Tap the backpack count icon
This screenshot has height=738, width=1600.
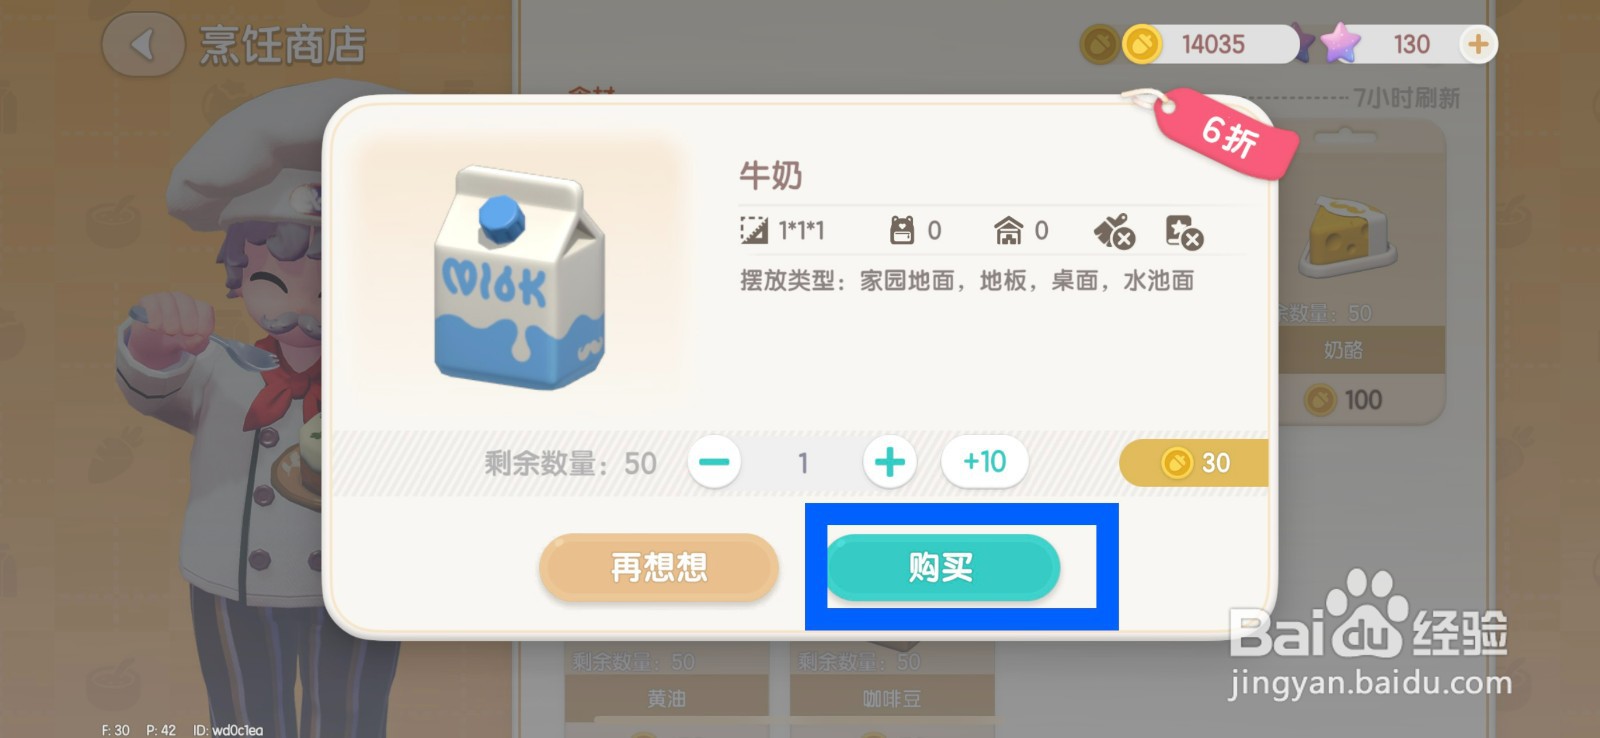(x=901, y=231)
